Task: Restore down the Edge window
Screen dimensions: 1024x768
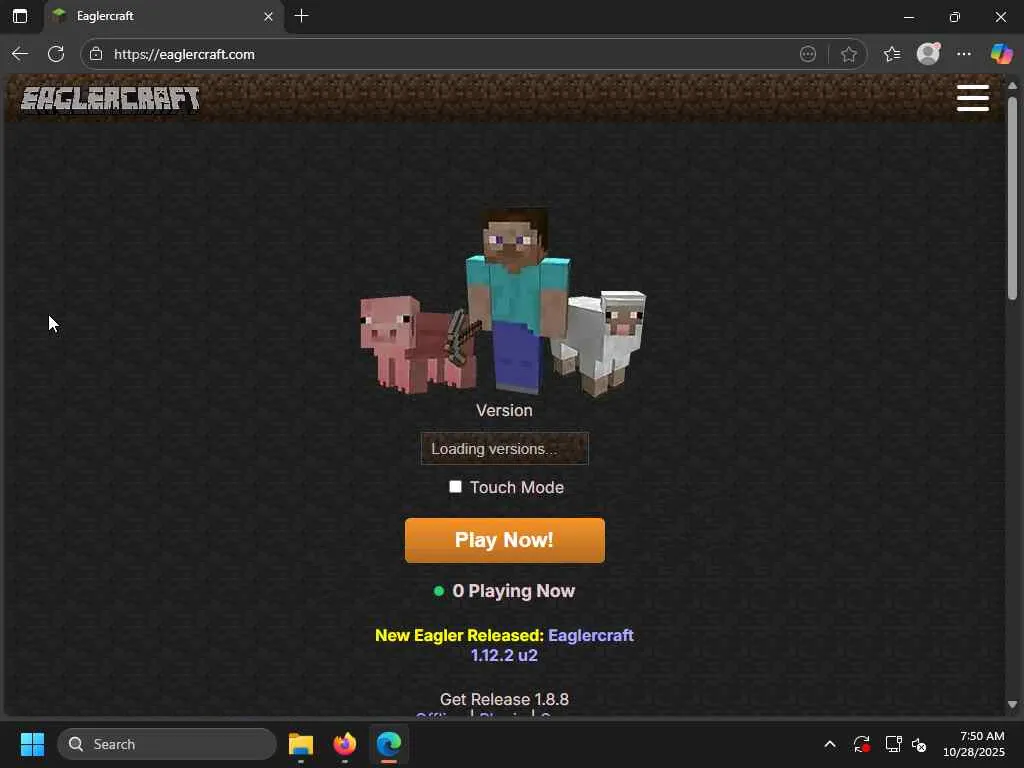Action: click(x=955, y=17)
